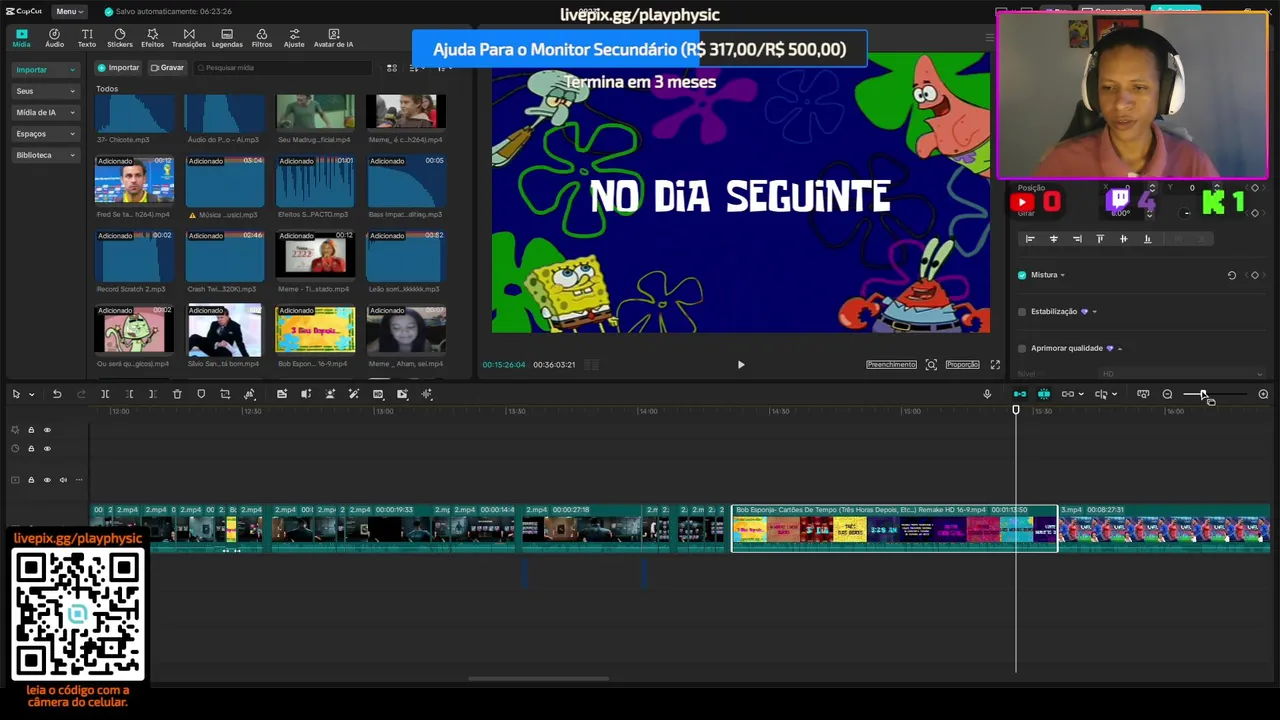Undo the last timeline action
This screenshot has height=720, width=1280.
pos(57,394)
